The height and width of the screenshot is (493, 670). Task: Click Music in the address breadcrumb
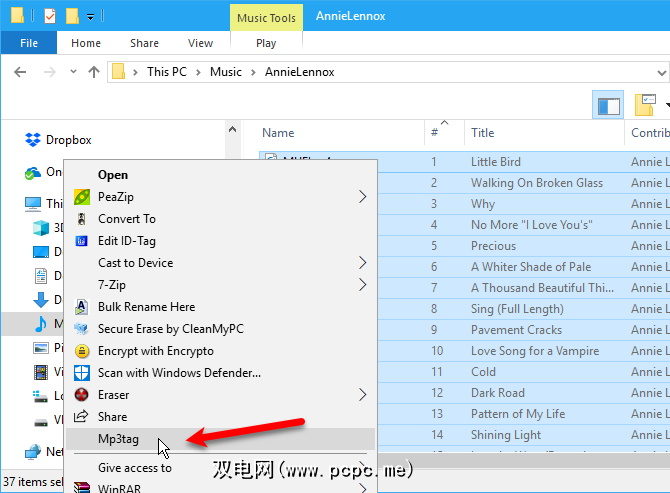(227, 72)
